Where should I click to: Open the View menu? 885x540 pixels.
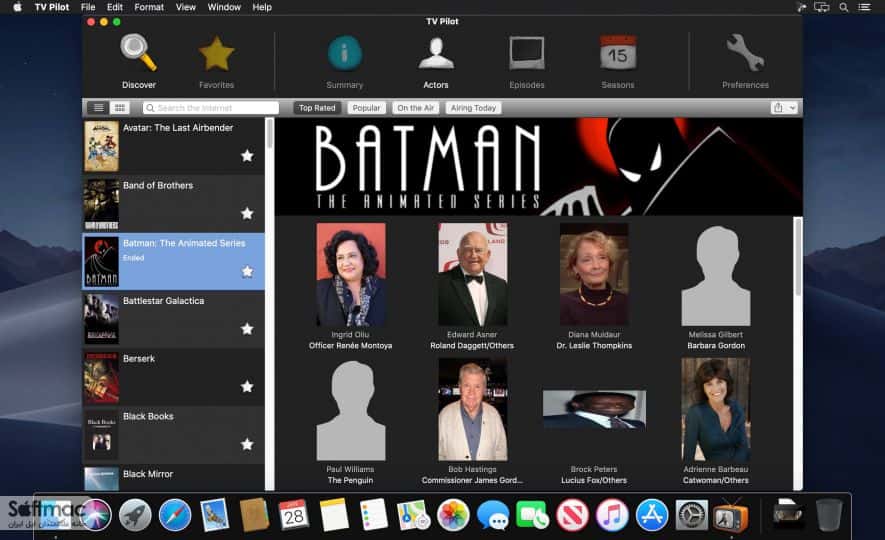pyautogui.click(x=186, y=7)
